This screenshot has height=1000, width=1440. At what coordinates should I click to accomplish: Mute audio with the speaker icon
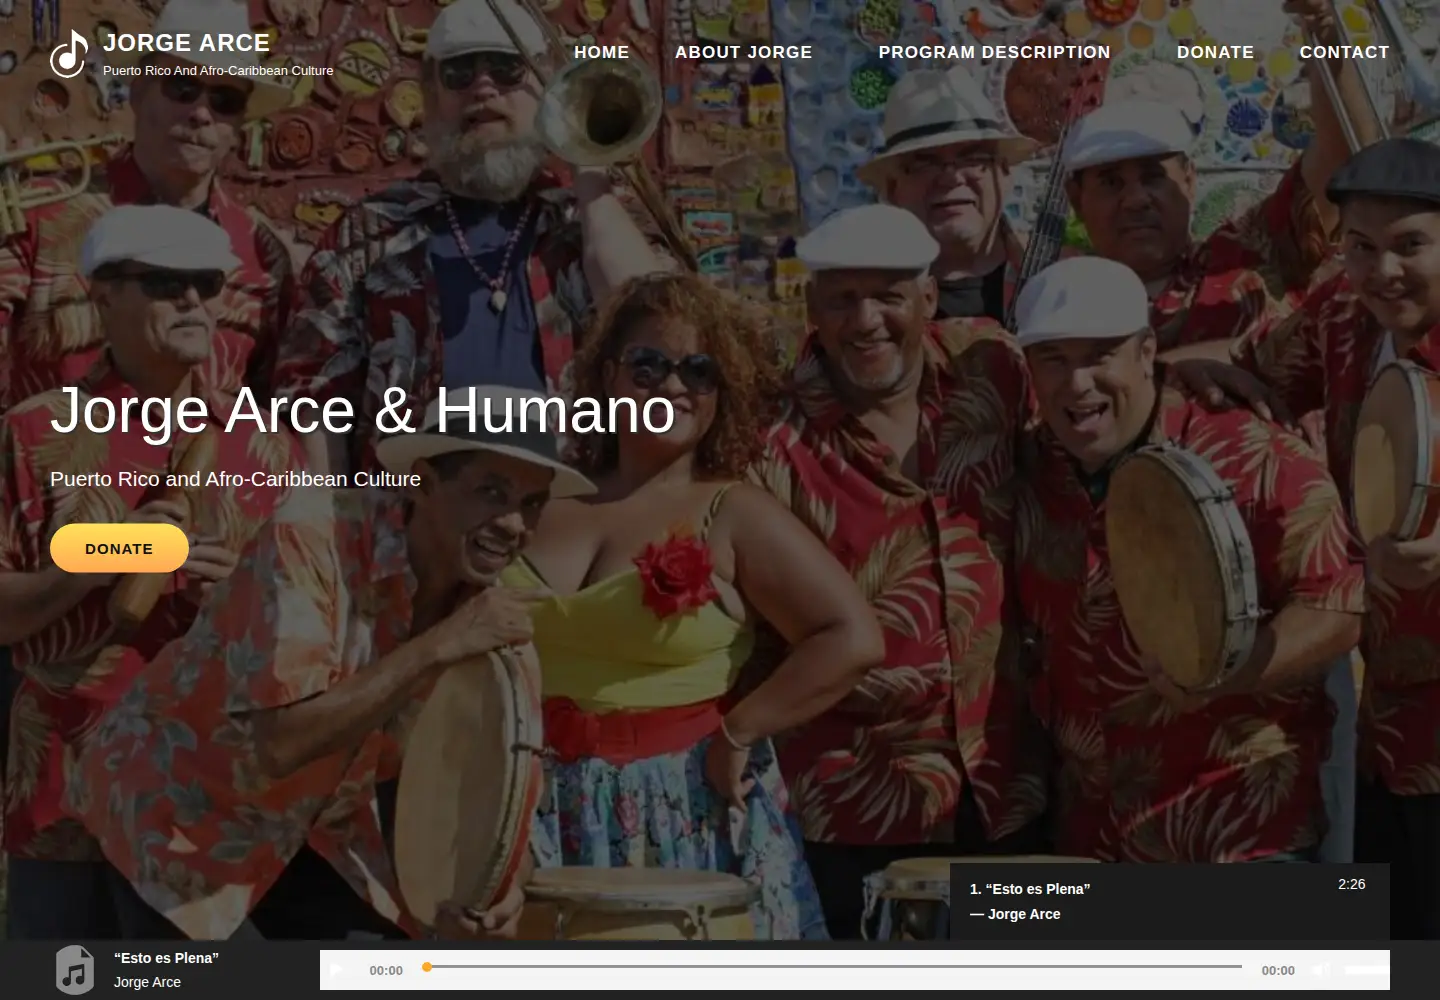pos(1321,970)
